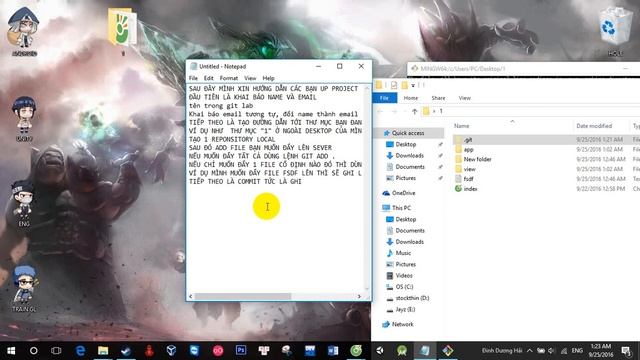640x360 pixels.
Task: Open the Notepad View menu
Action: click(250, 78)
